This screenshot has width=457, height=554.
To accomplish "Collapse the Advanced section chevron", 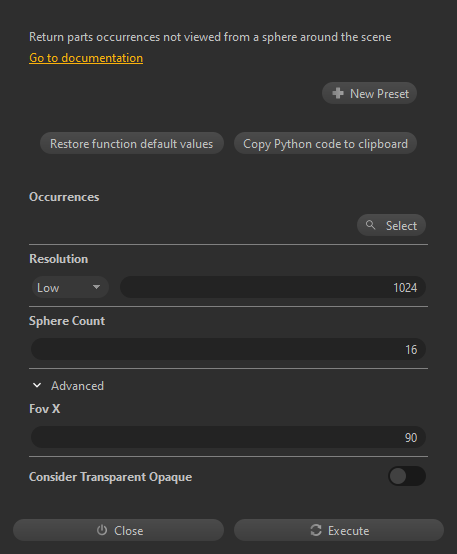I will [37, 385].
